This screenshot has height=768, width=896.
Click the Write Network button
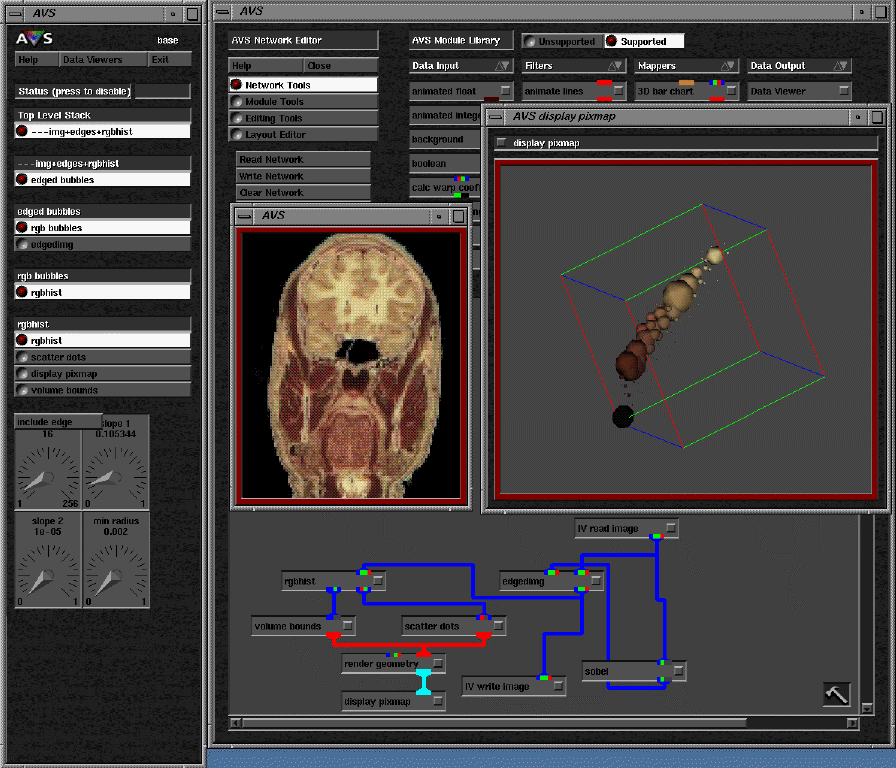click(303, 176)
